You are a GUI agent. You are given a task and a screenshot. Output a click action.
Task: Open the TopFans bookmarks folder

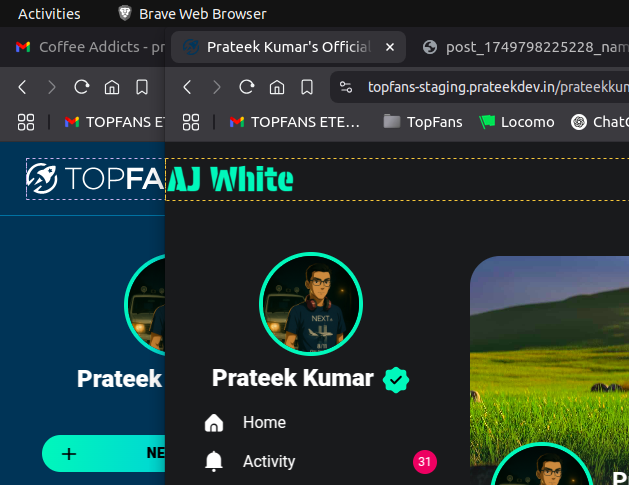tap(423, 122)
